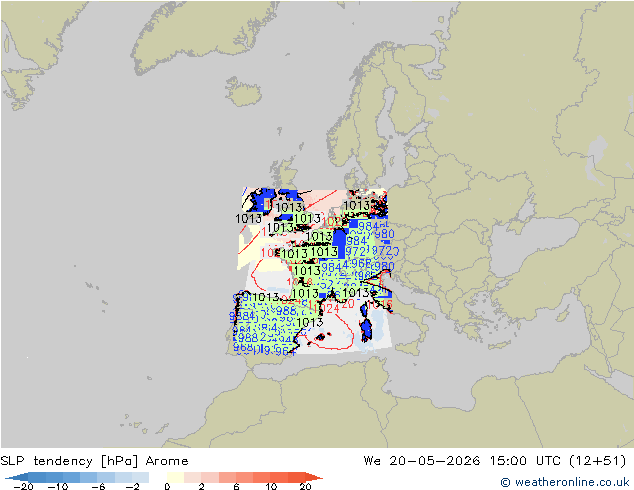Screen dimensions: 634x490
Task: Click the red '1024' pressure label
Action: pos(325,308)
